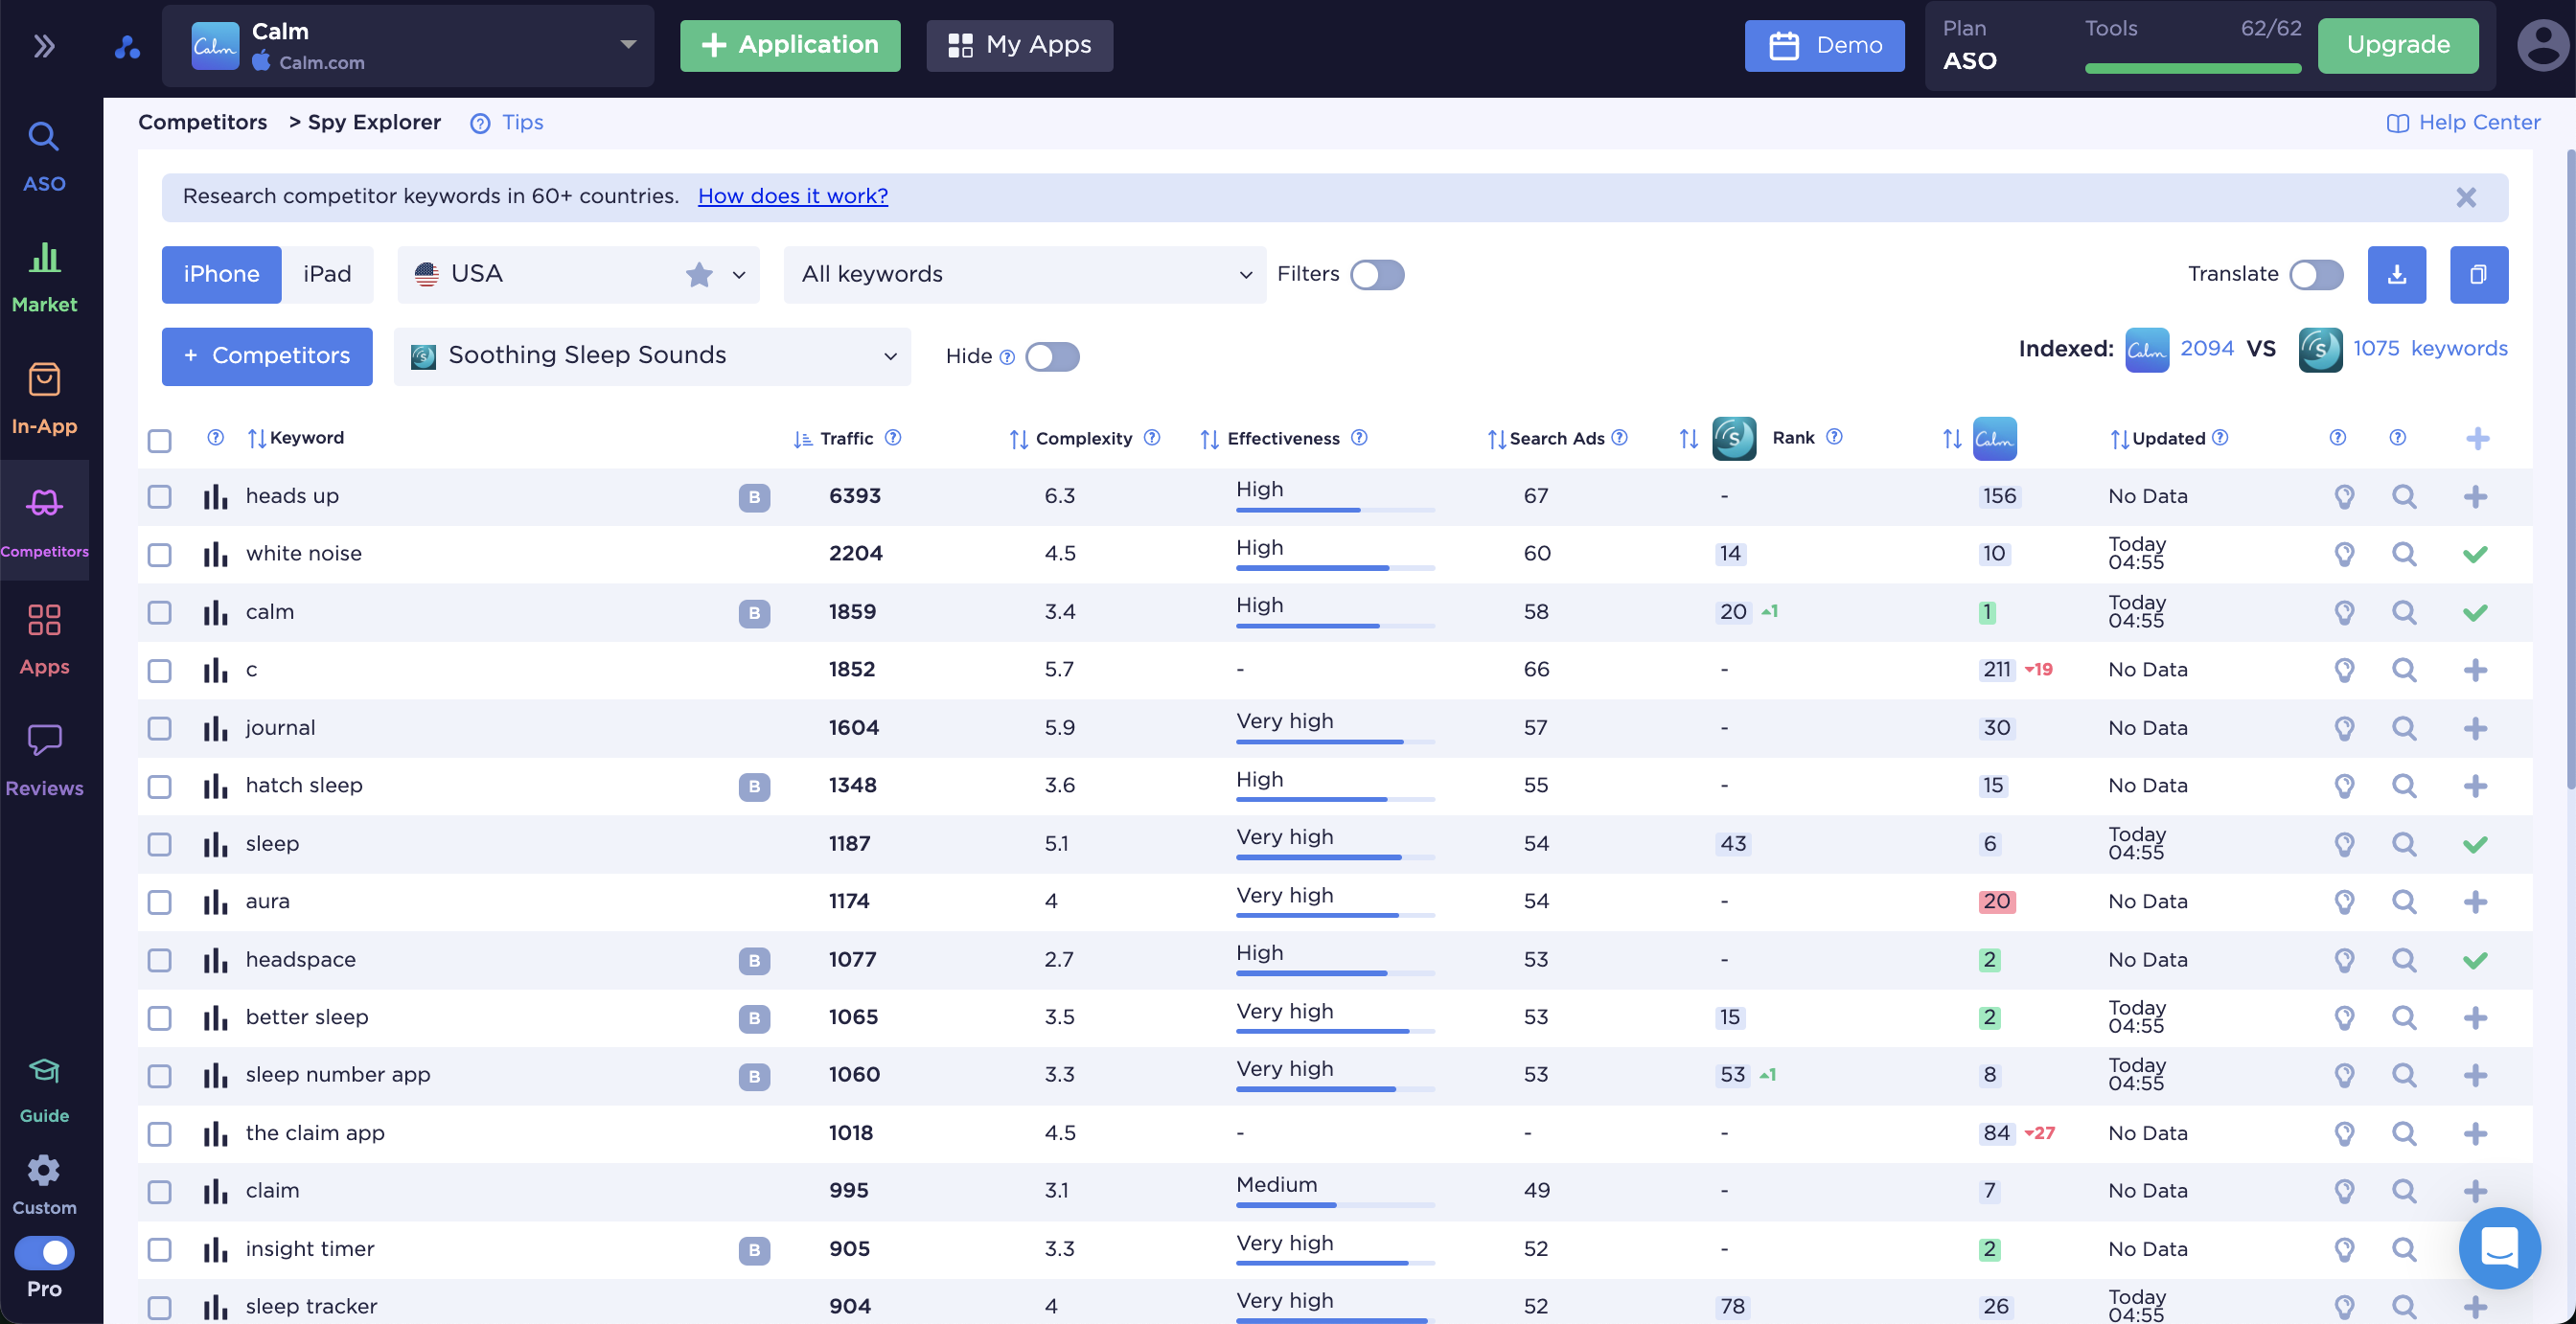Click the Competitors breadcrumb
This screenshot has height=1324, width=2576.
coord(202,122)
